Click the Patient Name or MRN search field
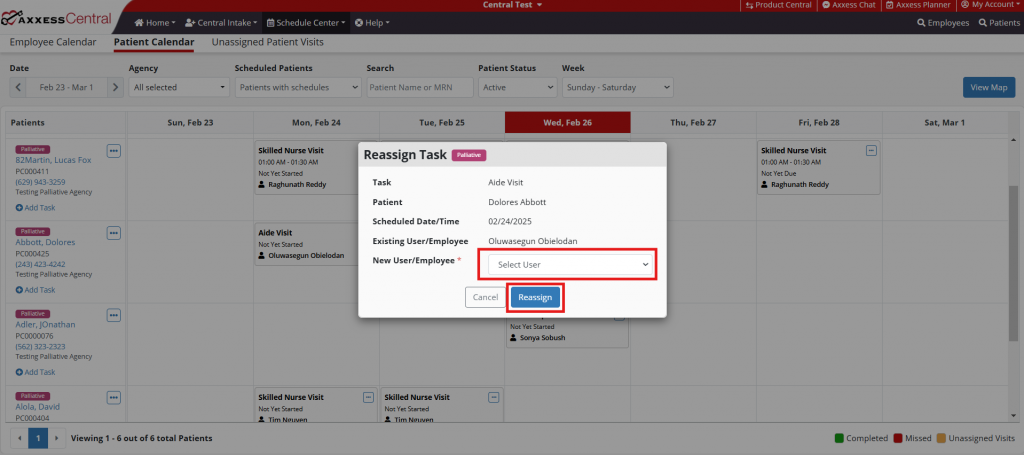This screenshot has width=1024, height=455. pos(417,87)
